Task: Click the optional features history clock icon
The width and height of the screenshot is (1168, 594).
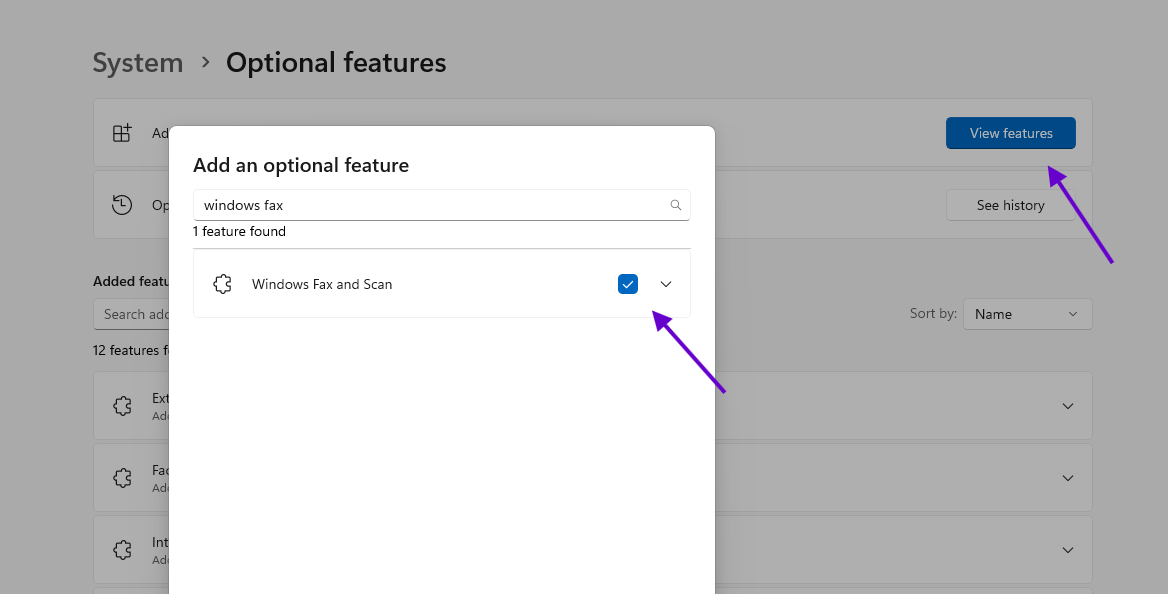Action: 122,205
